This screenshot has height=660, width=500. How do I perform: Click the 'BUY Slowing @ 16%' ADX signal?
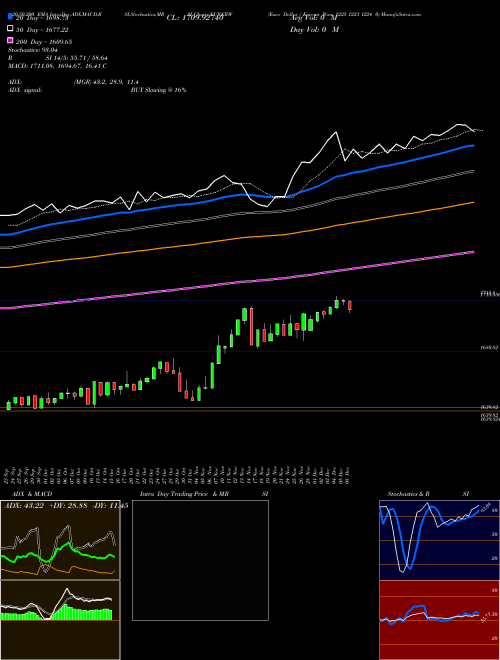pos(158,90)
